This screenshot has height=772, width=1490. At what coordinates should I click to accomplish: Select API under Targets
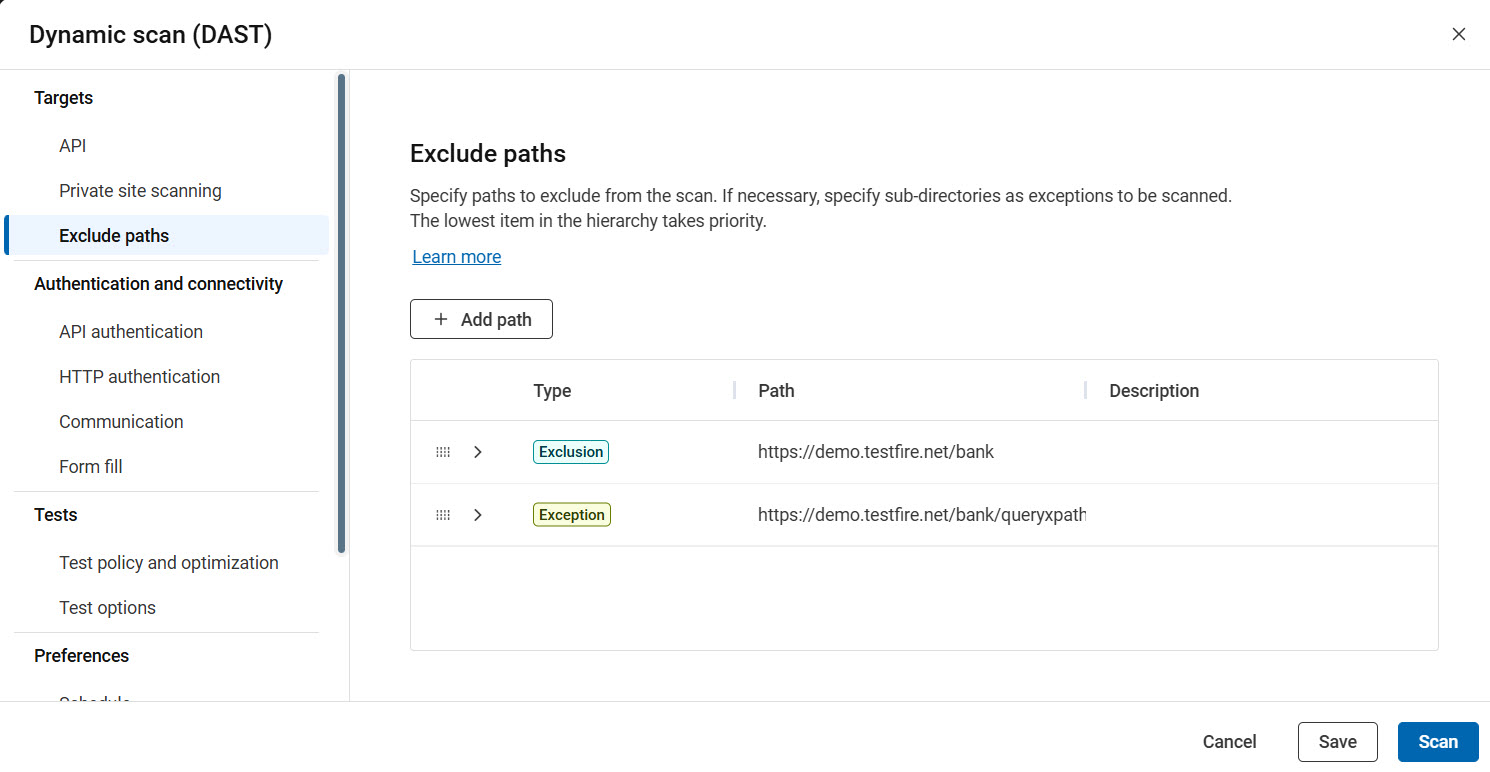73,146
